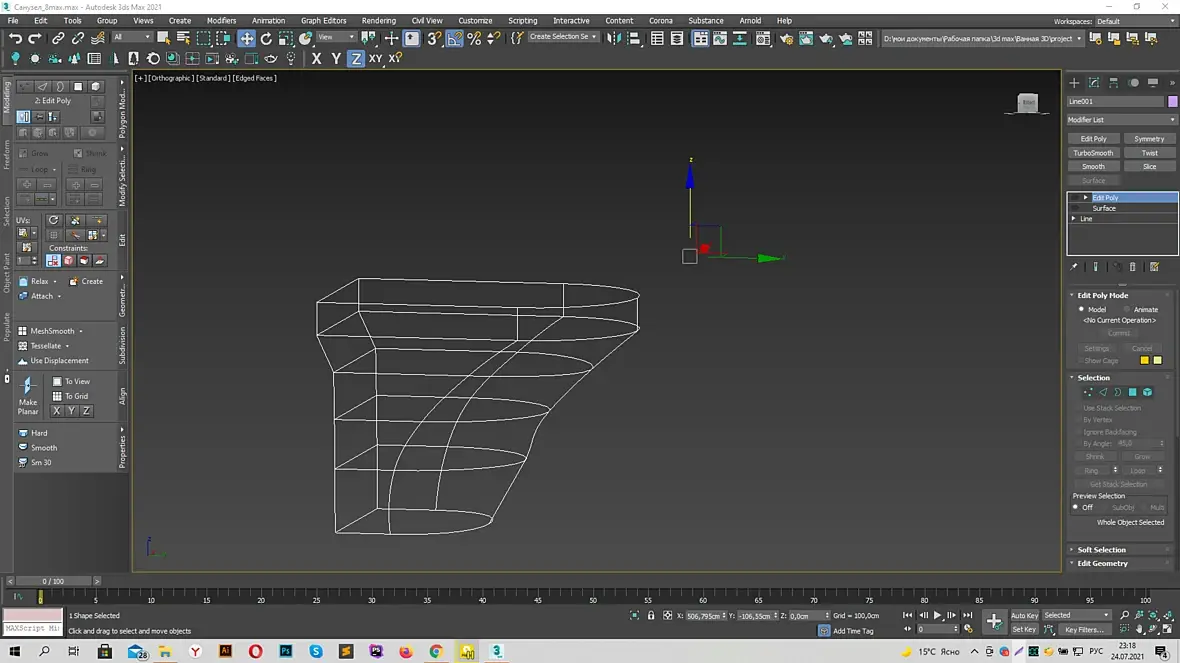
Task: Click the Make Planar icon
Action: [x=28, y=386]
